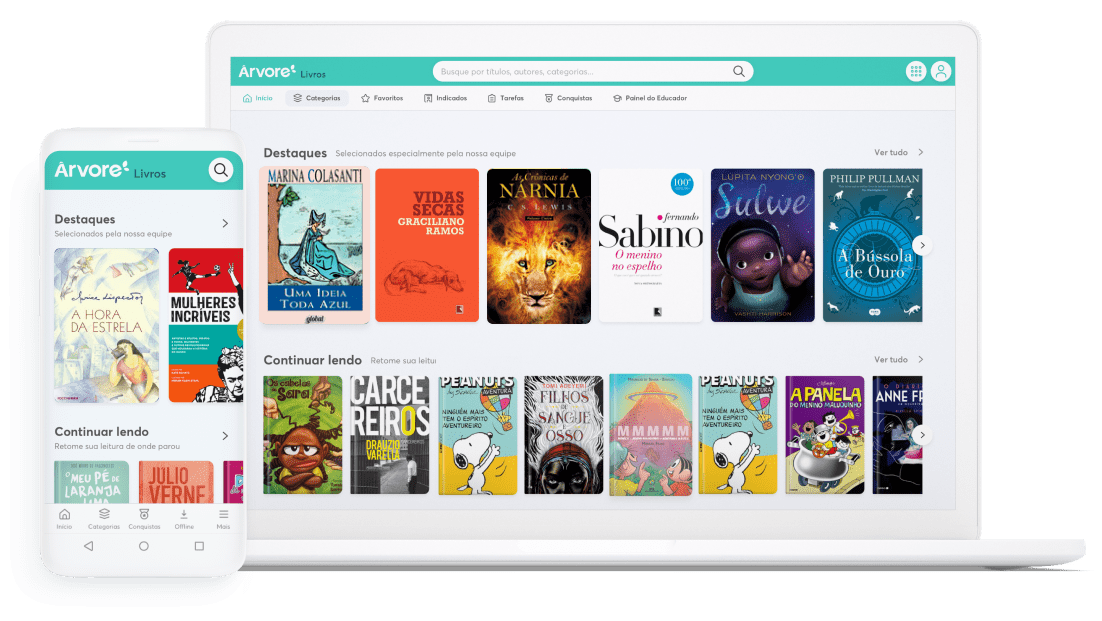
Task: Advance the Continuar lendo carousel with its right arrow
Action: [x=922, y=435]
